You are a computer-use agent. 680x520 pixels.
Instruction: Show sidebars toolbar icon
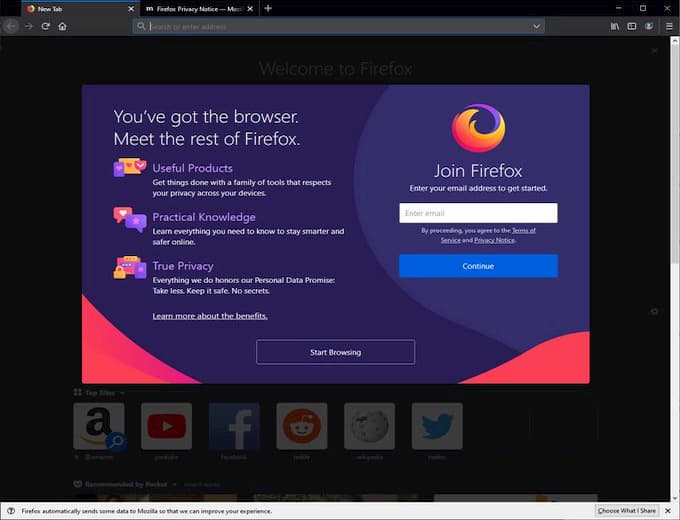pyautogui.click(x=632, y=26)
